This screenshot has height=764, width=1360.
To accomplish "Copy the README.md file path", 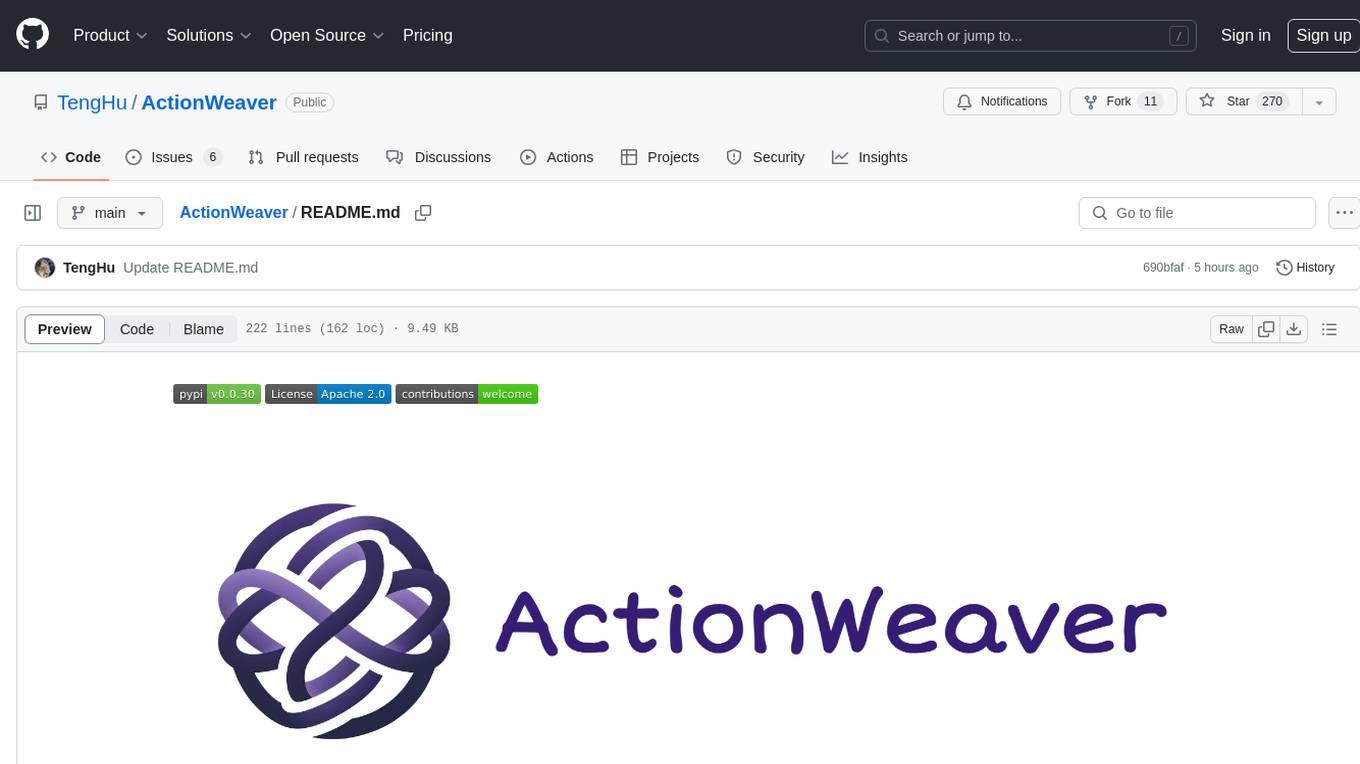I will (423, 213).
